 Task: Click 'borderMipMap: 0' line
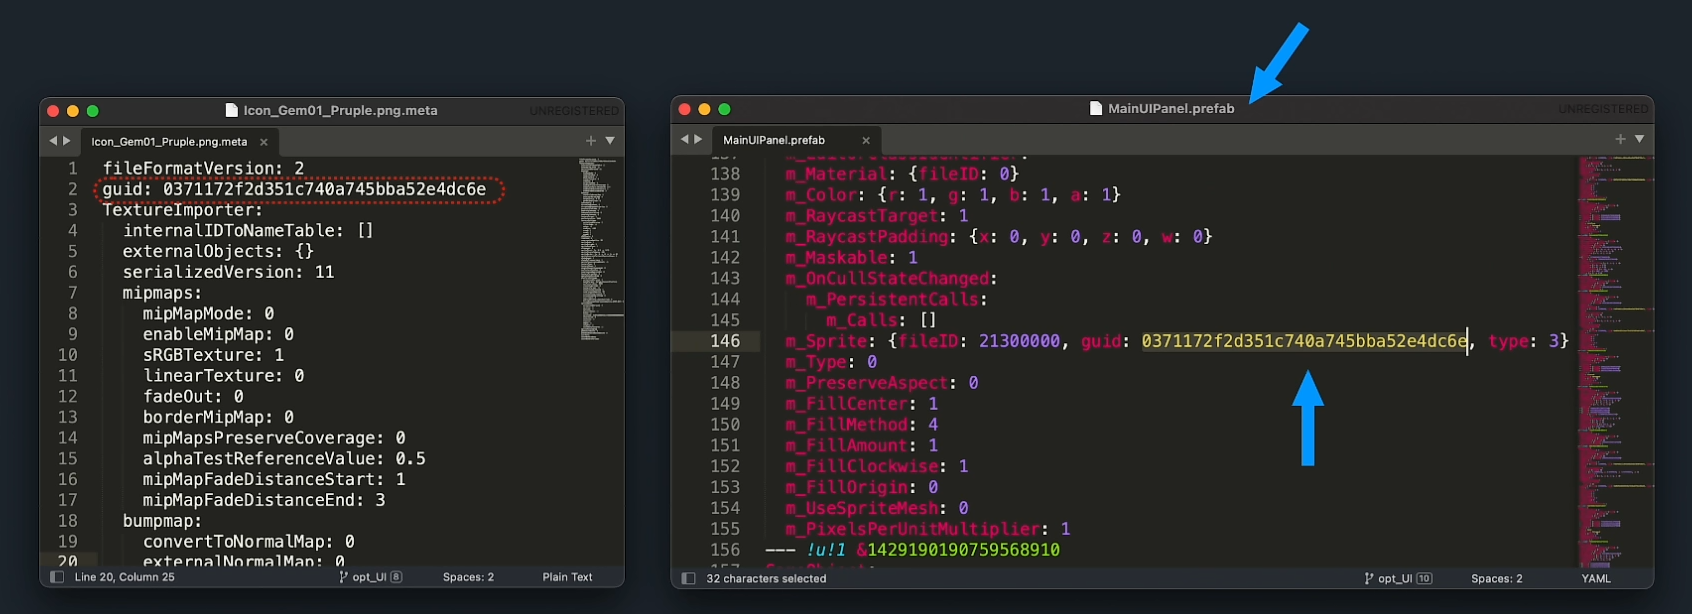(218, 417)
